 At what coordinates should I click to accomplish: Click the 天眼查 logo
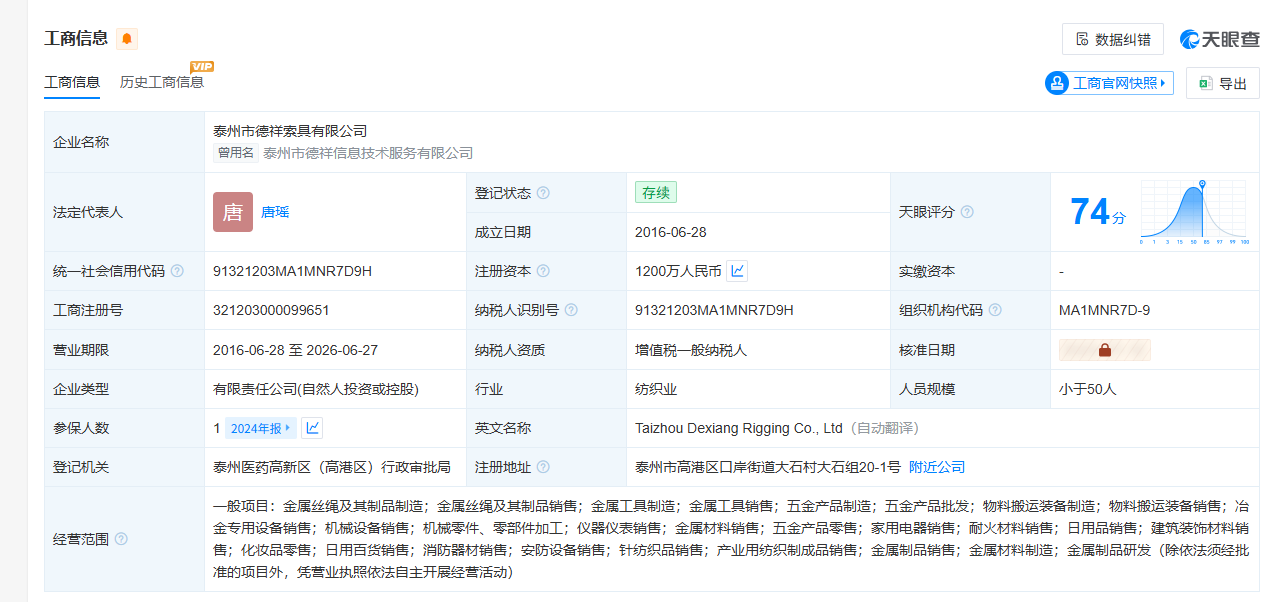[x=1219, y=39]
